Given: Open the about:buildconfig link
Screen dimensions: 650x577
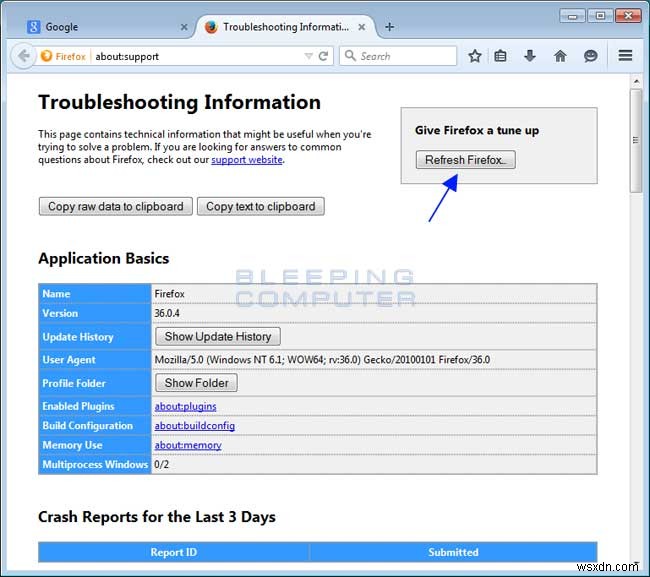Looking at the screenshot, I should click(x=194, y=426).
